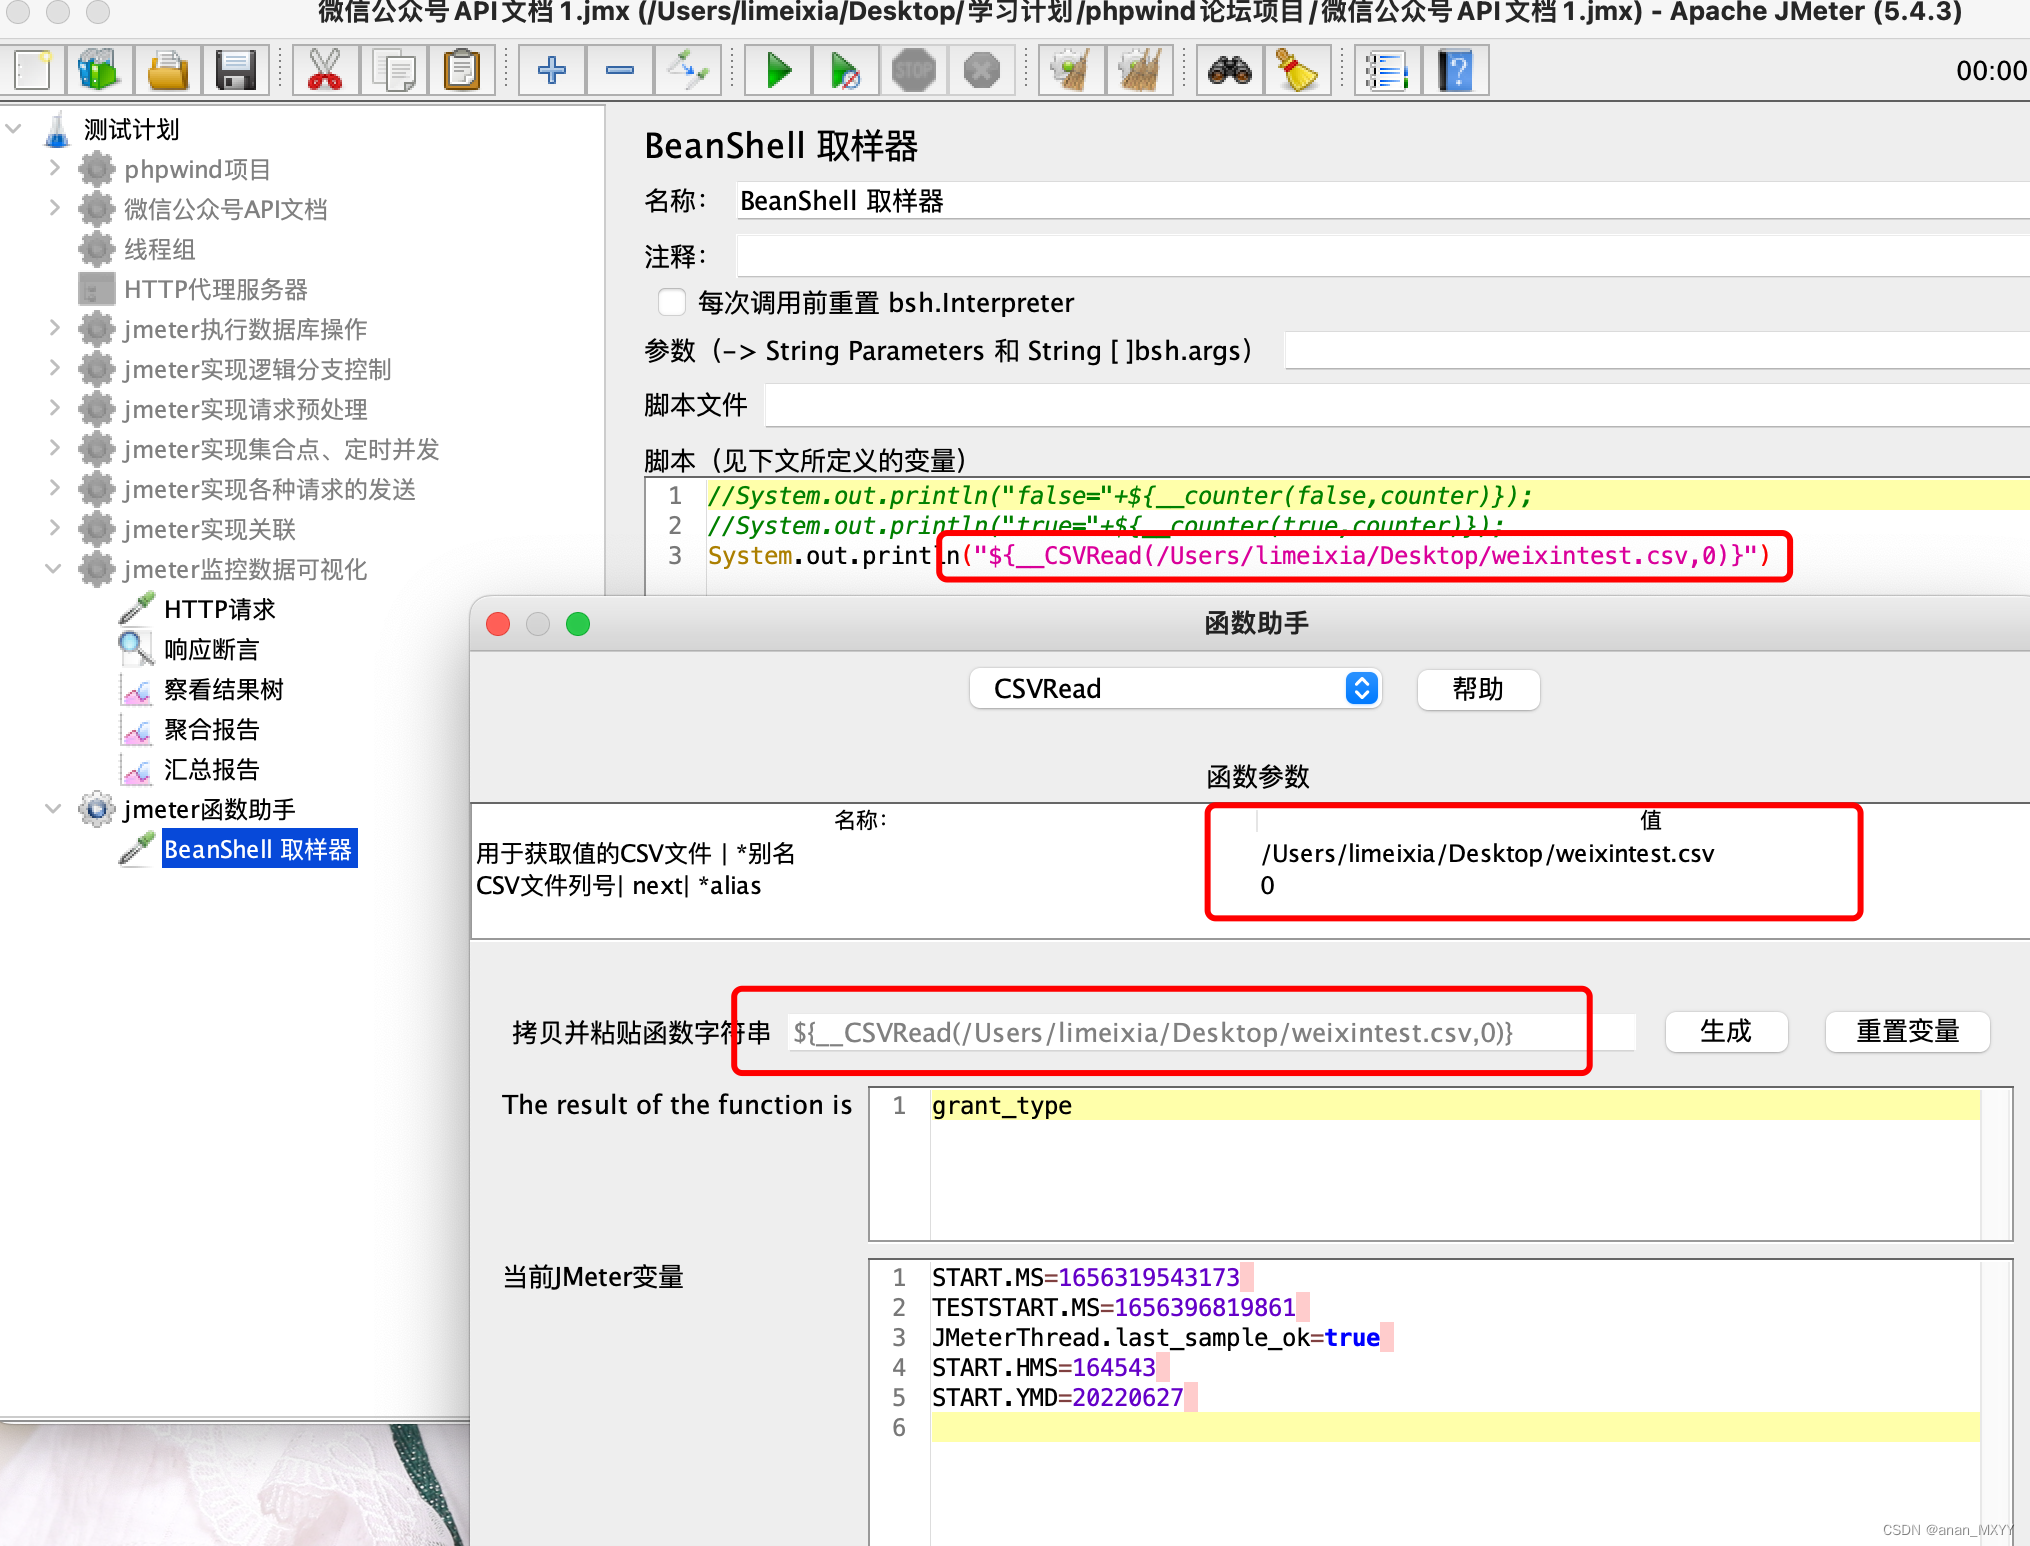Viewport: 2030px width, 1546px height.
Task: Click the 脚本文件 input field
Action: point(1200,405)
